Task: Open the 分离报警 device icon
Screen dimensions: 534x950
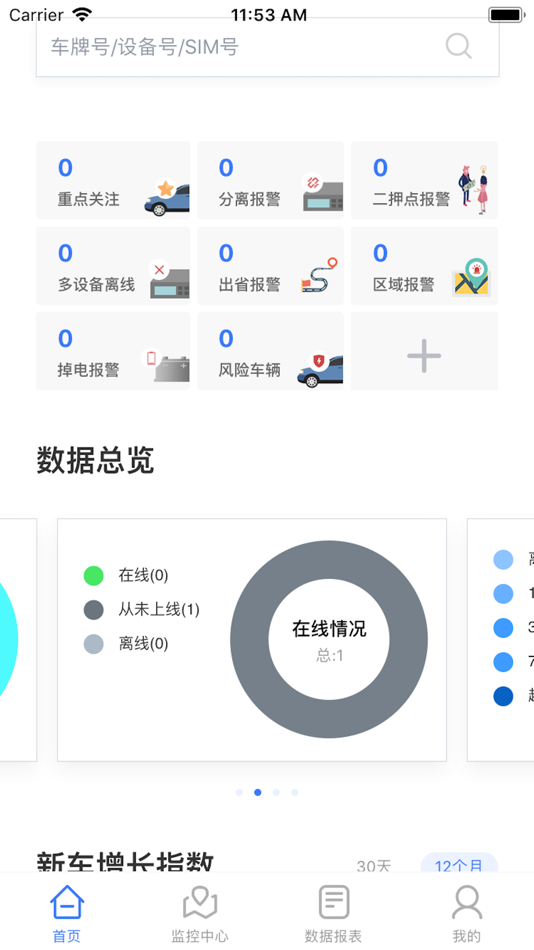Action: [x=322, y=193]
